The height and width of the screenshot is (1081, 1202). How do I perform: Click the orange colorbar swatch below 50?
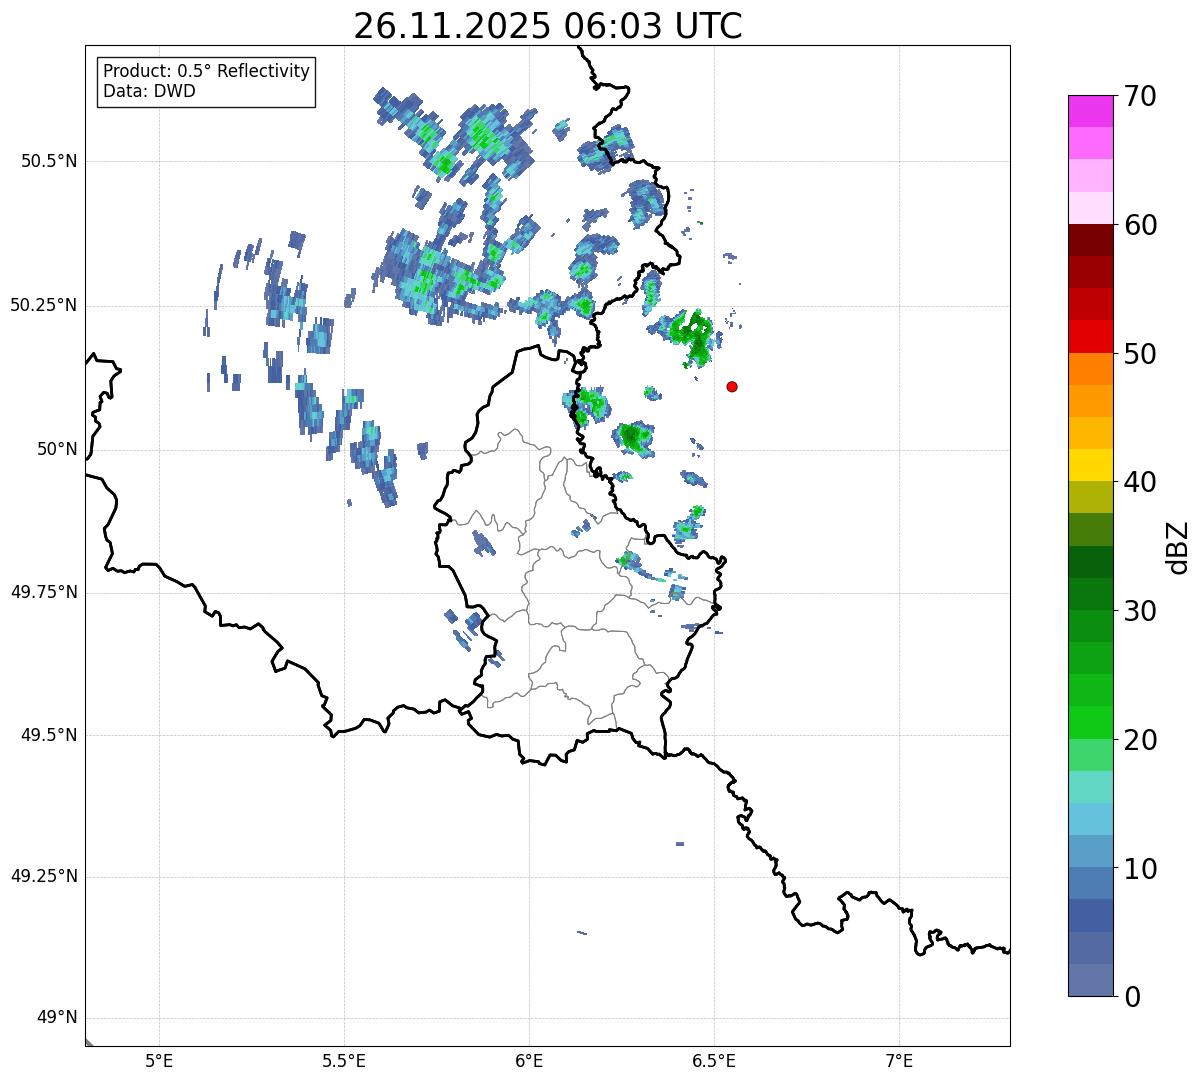point(1090,369)
